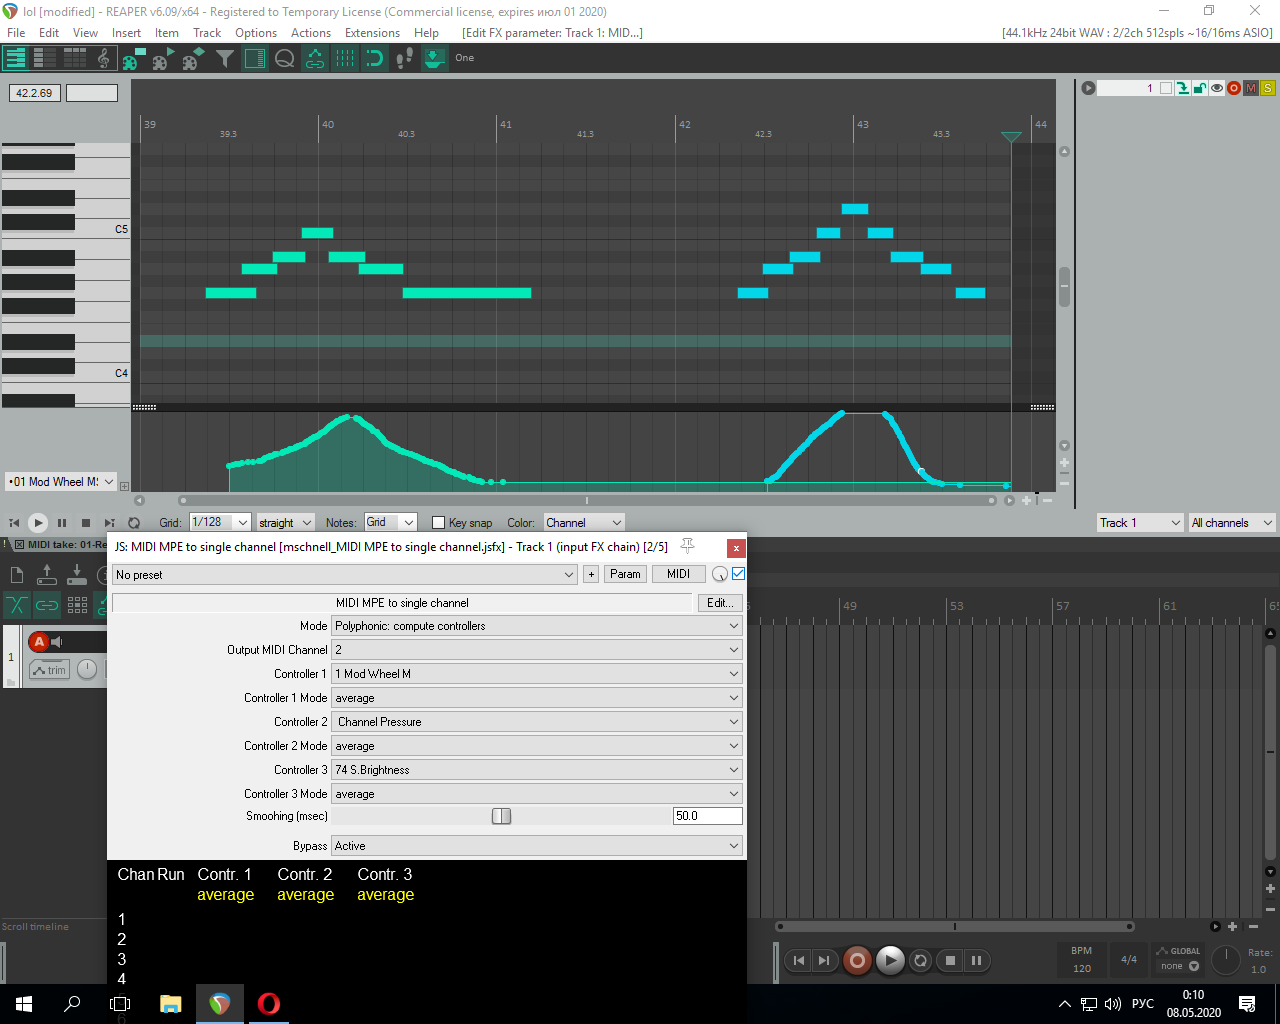Open the Insert menu

pyautogui.click(x=126, y=33)
